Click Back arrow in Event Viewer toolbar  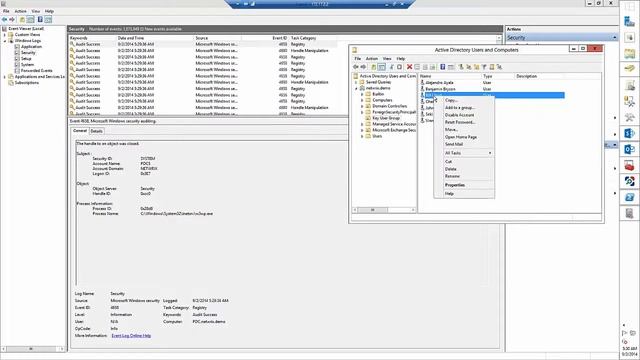5,19
